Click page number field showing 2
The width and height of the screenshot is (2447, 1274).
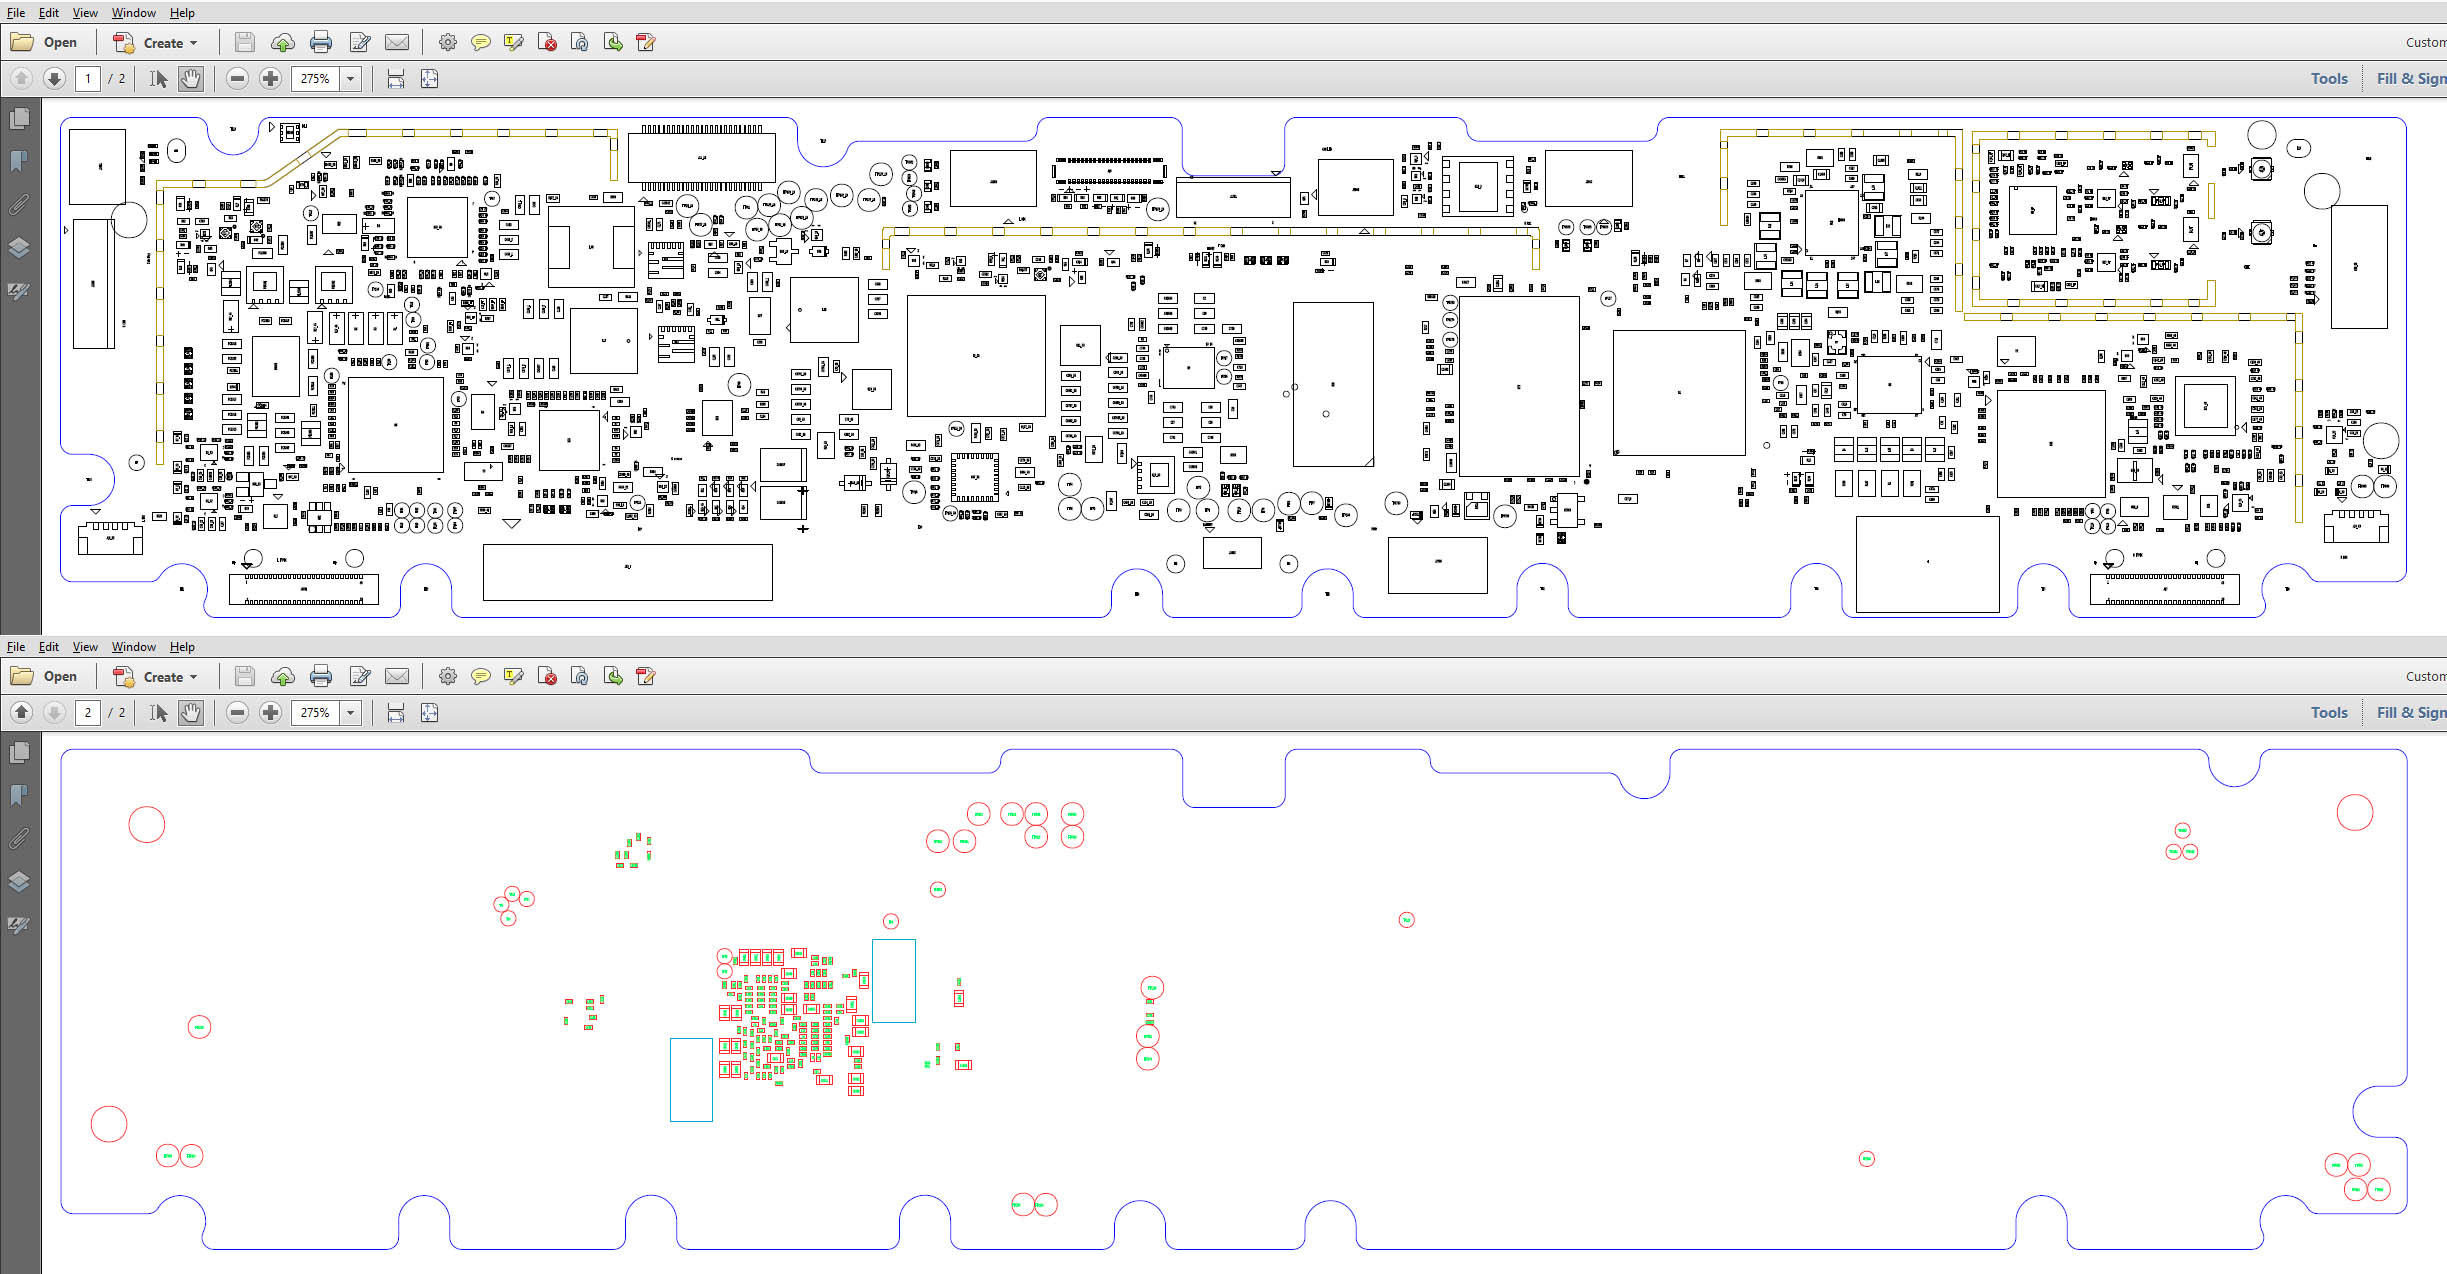[x=88, y=713]
